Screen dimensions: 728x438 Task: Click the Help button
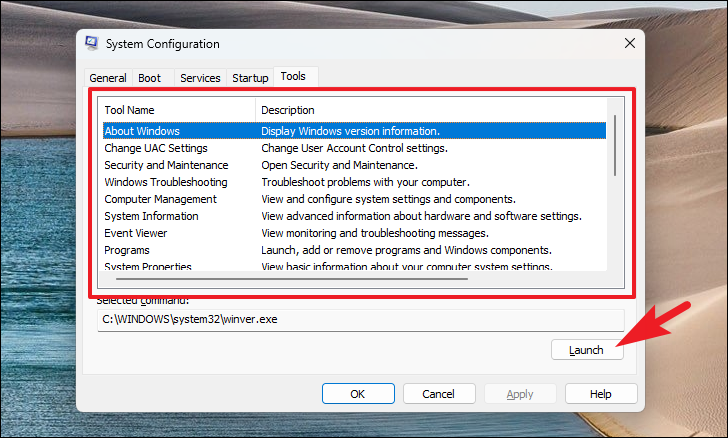coord(601,394)
